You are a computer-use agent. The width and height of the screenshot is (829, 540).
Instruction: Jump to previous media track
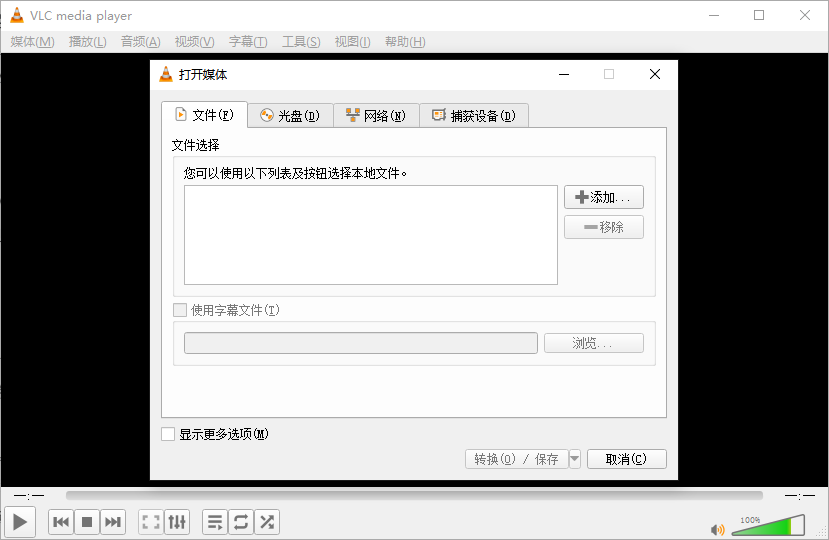click(61, 522)
